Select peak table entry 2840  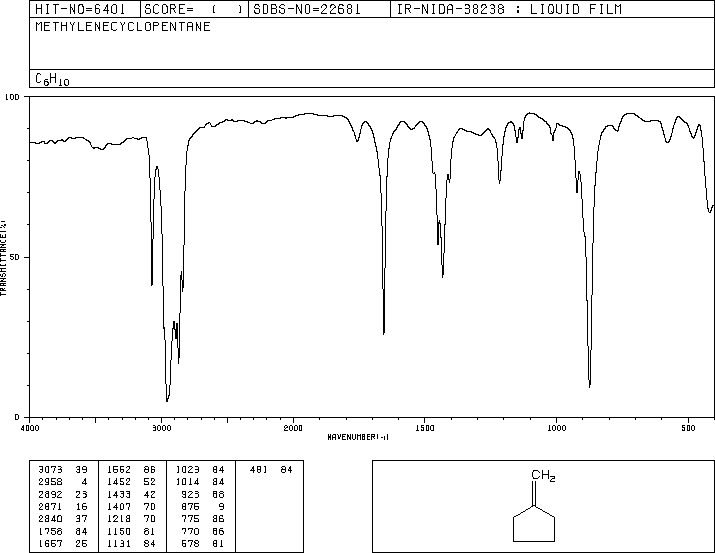[50, 519]
